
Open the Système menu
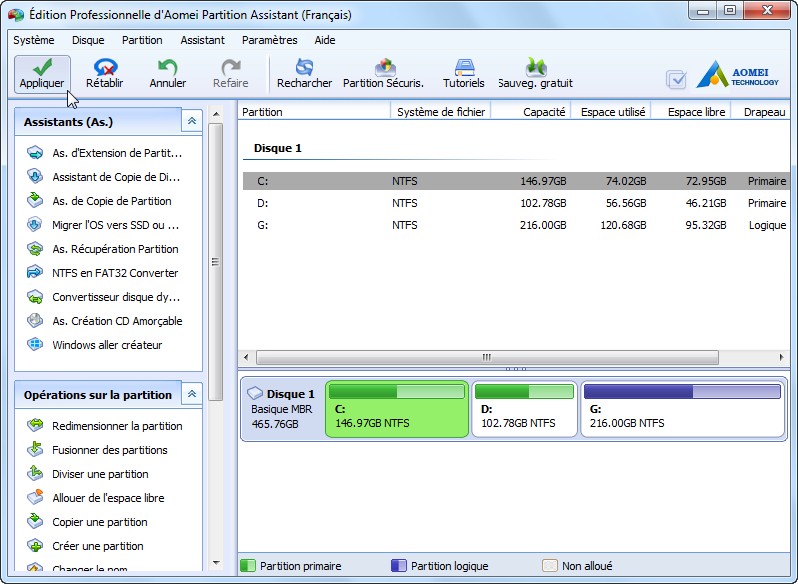34,40
